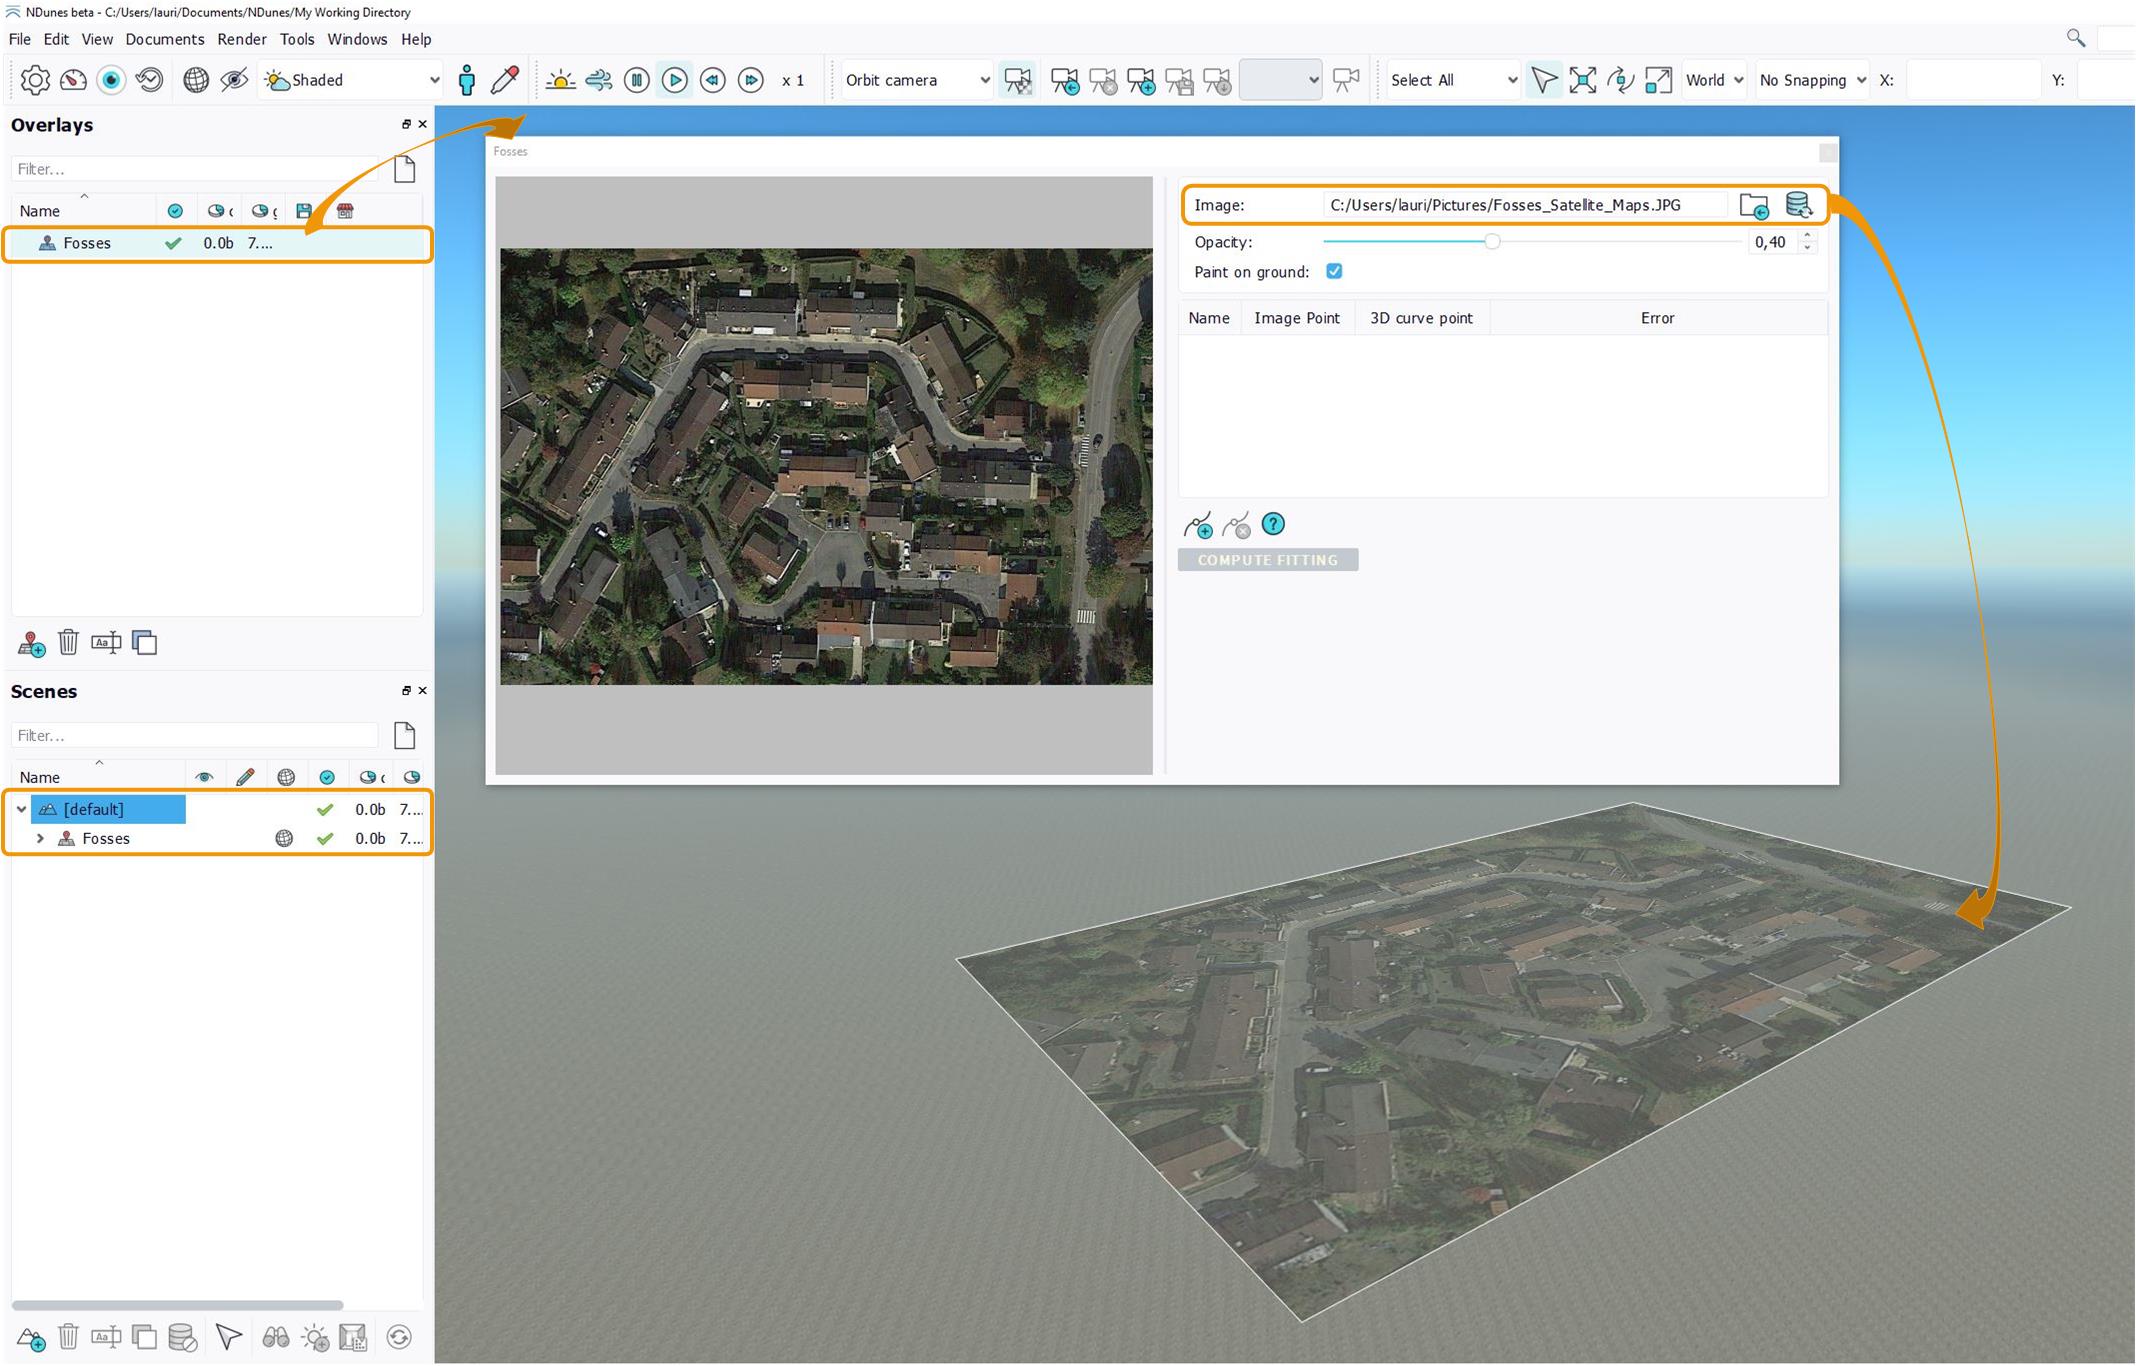Screen dimensions: 2136x1366
Task: Open the Render menu
Action: (x=241, y=39)
